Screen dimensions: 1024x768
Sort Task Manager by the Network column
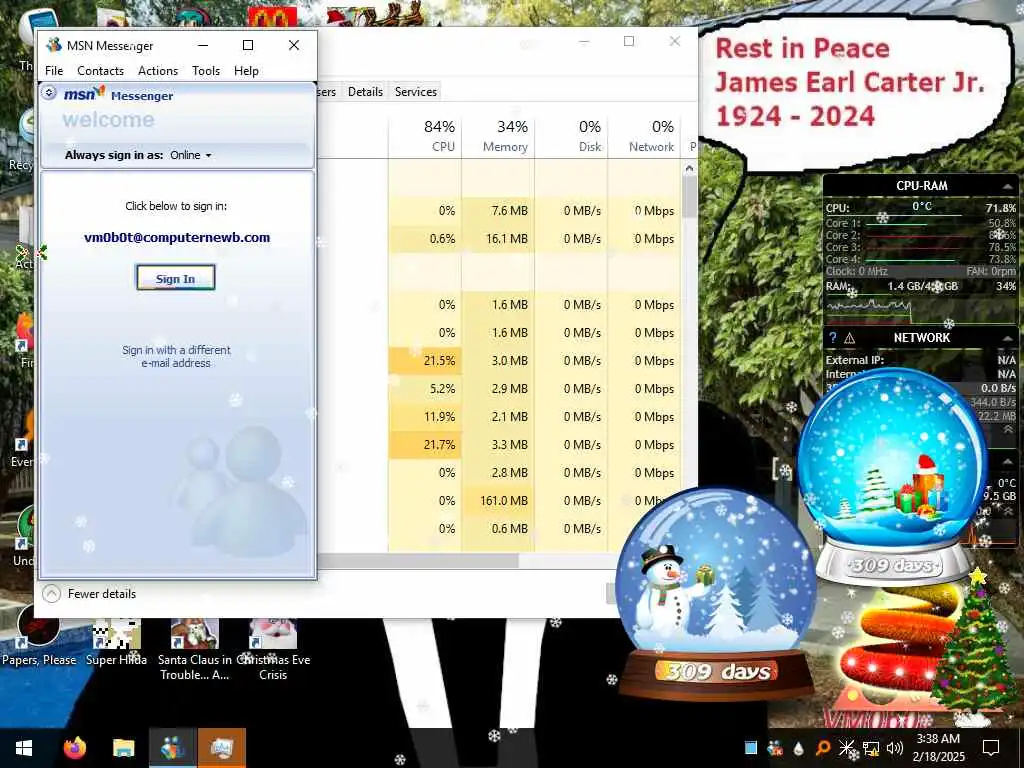pyautogui.click(x=645, y=136)
